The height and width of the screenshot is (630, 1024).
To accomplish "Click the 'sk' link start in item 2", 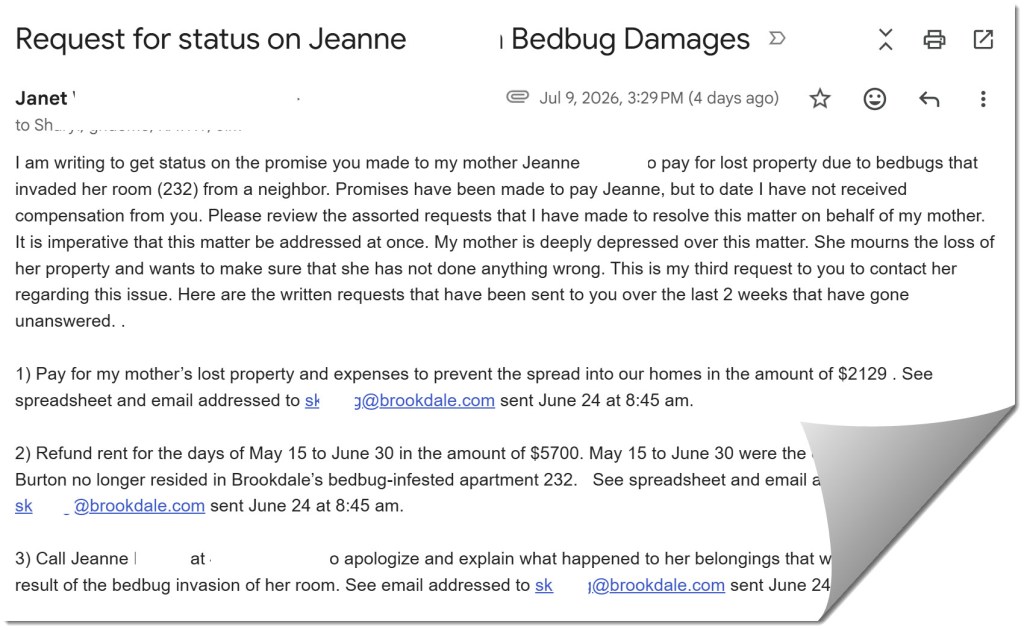I will 24,506.
